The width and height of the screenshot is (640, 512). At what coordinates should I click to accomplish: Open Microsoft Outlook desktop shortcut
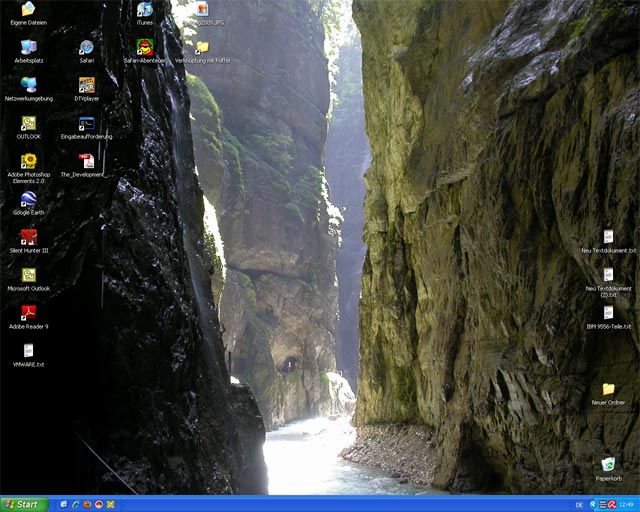coord(28,275)
